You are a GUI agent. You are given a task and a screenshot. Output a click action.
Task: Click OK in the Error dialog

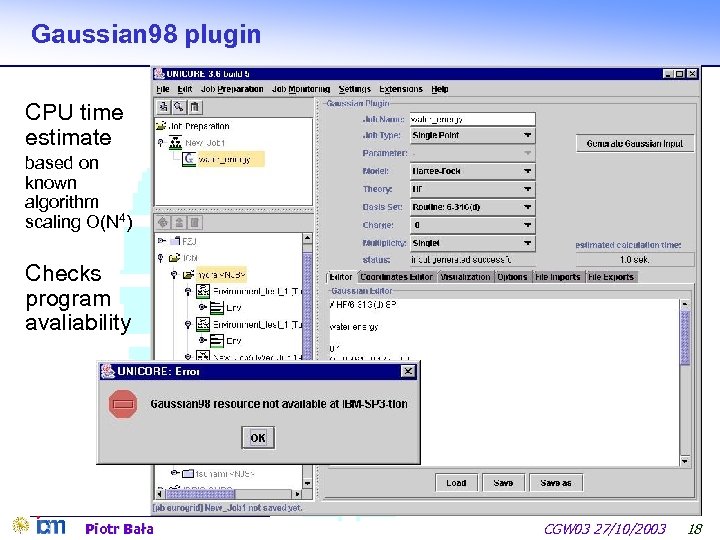258,438
